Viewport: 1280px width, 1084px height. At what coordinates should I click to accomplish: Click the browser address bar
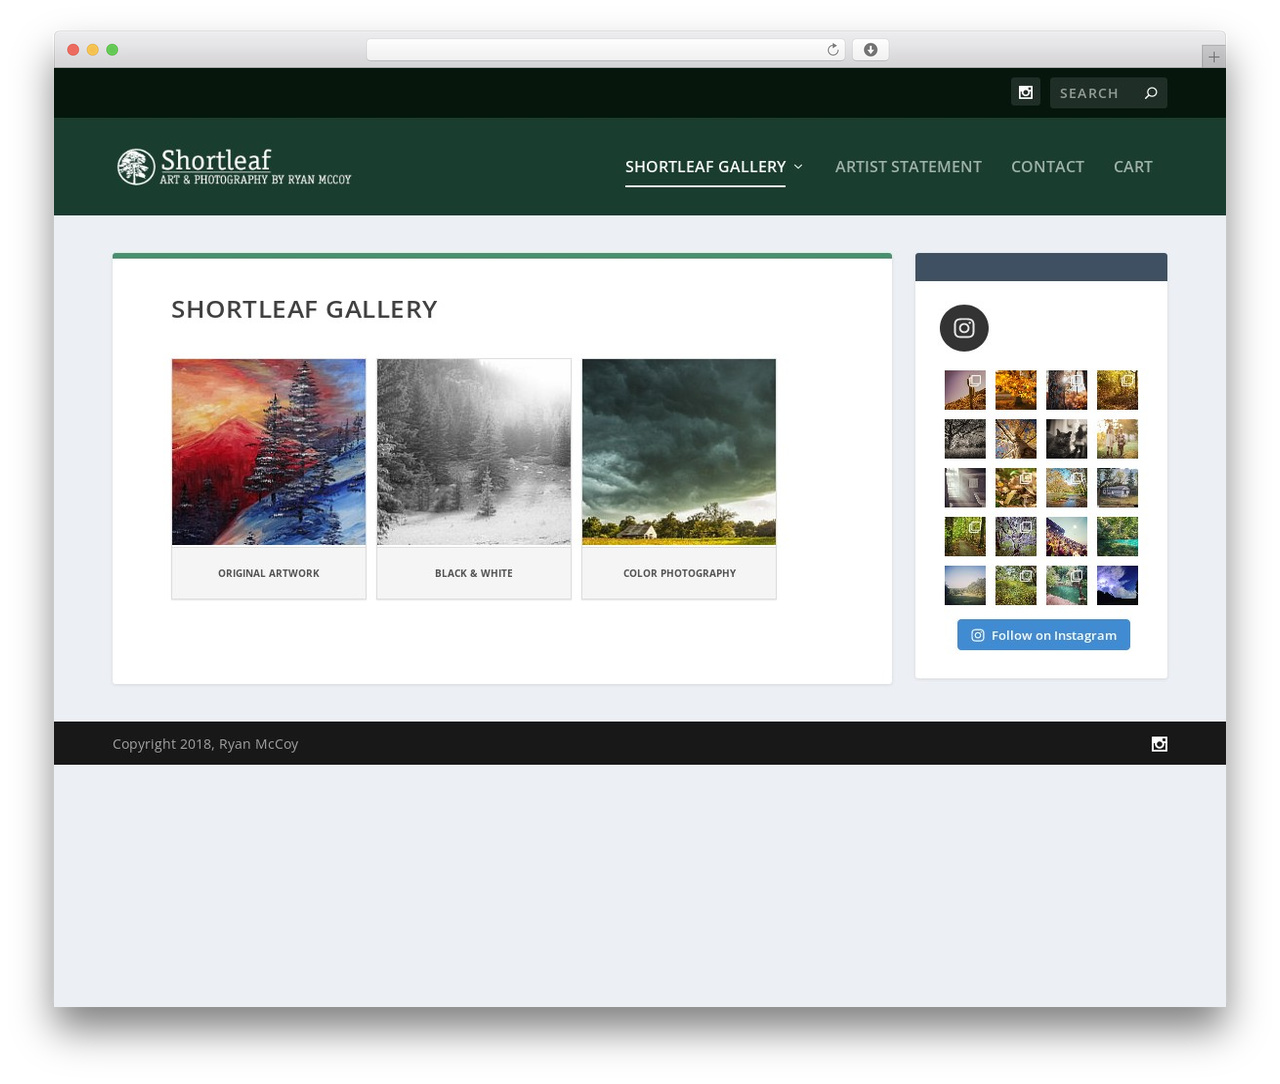(605, 50)
